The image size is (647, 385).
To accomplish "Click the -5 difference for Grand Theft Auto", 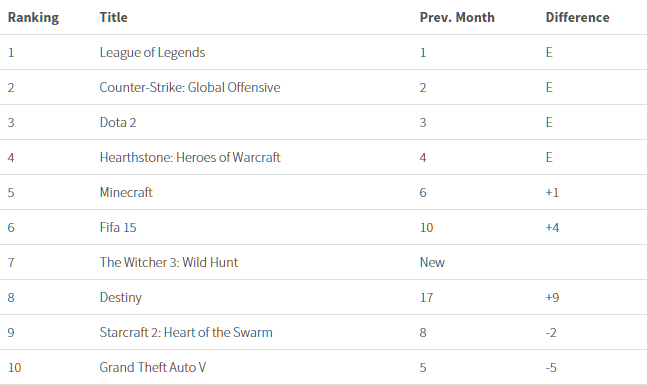I will [551, 368].
